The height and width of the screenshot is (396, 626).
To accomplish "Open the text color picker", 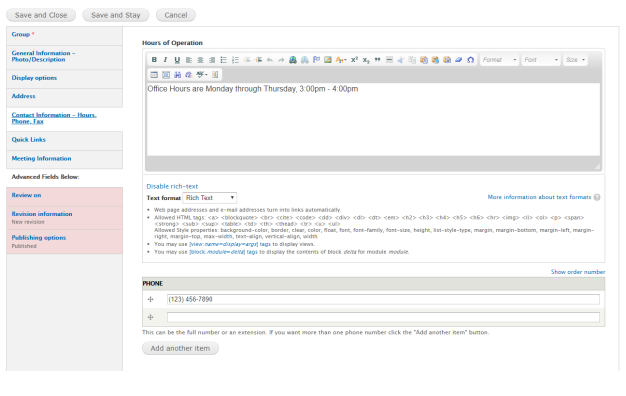I will [x=341, y=60].
